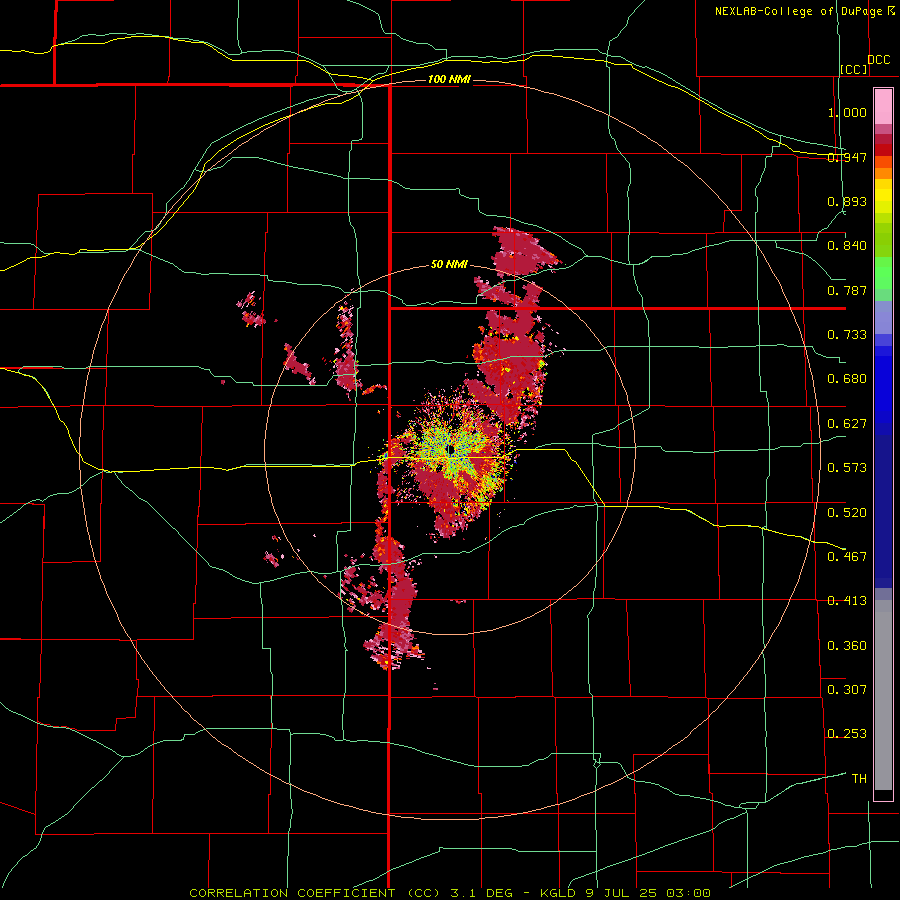Select the 0.733 scale value
900x900 pixels.
pyautogui.click(x=847, y=335)
